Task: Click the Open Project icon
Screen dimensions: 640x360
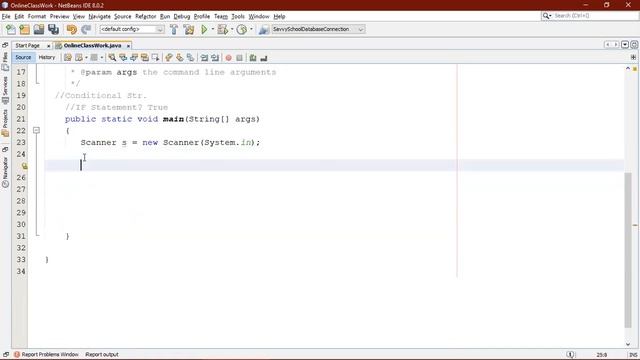Action: point(39,29)
